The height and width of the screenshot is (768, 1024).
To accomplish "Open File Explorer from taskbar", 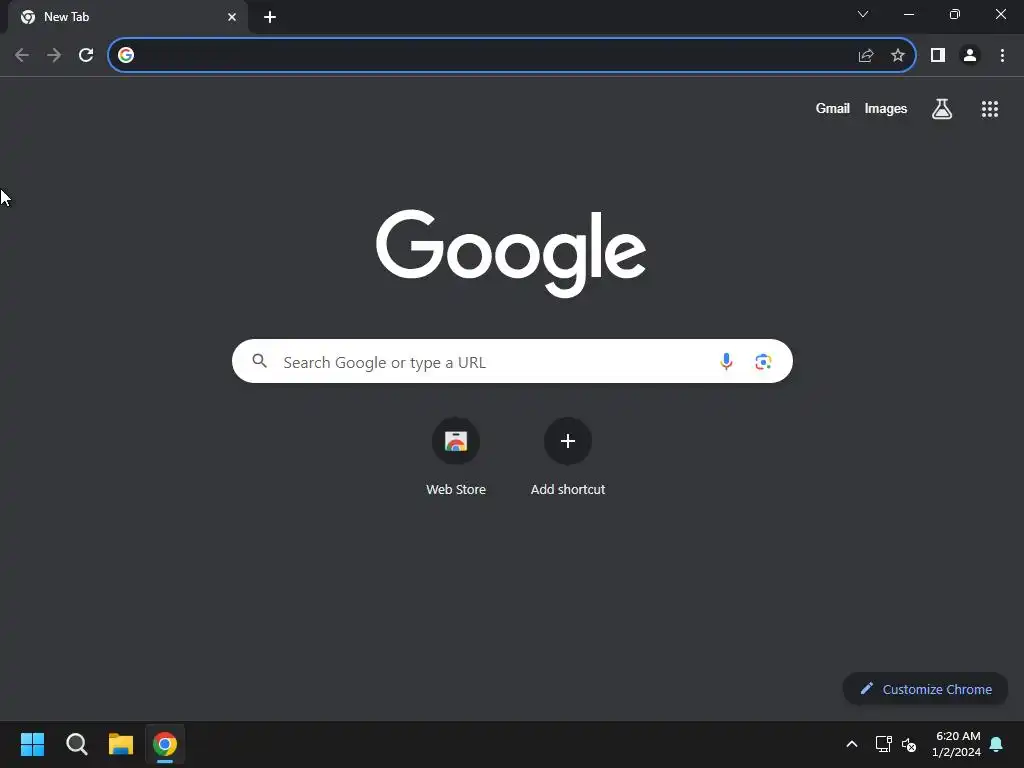I will [x=121, y=744].
